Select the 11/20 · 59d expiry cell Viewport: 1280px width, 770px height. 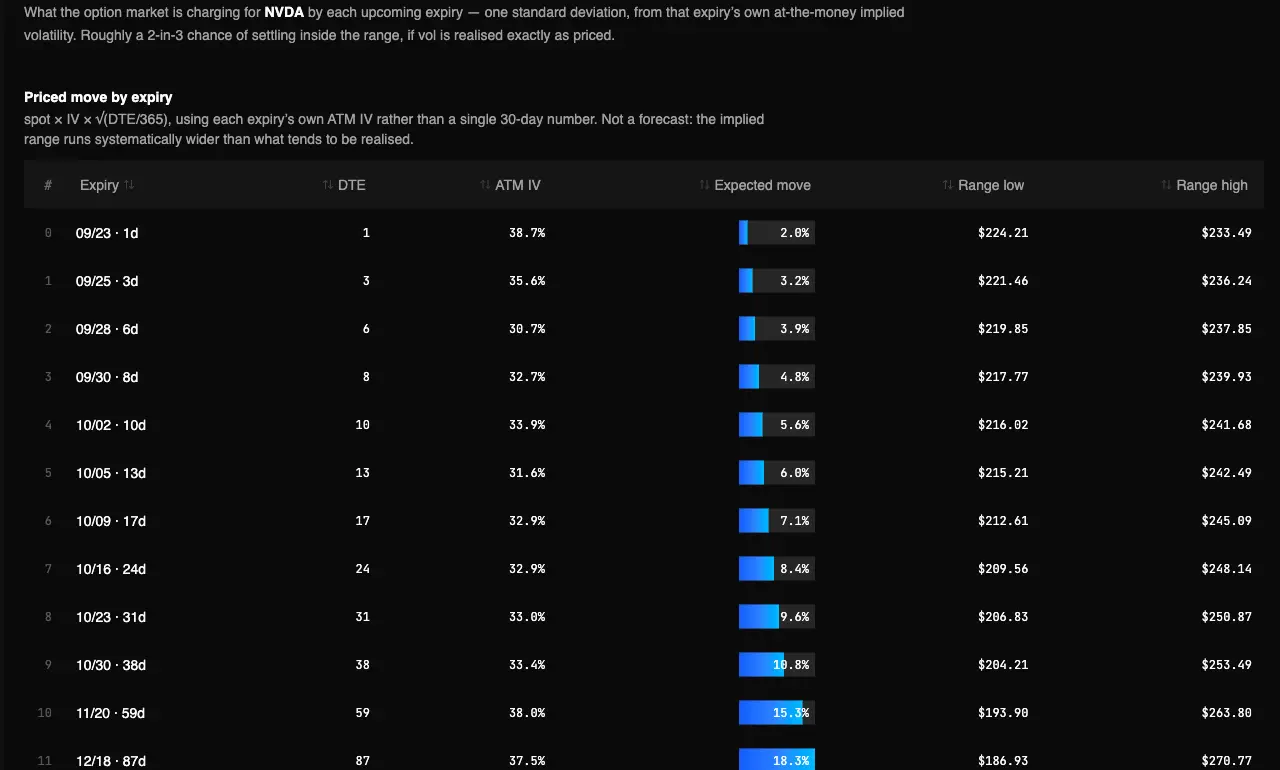click(111, 713)
